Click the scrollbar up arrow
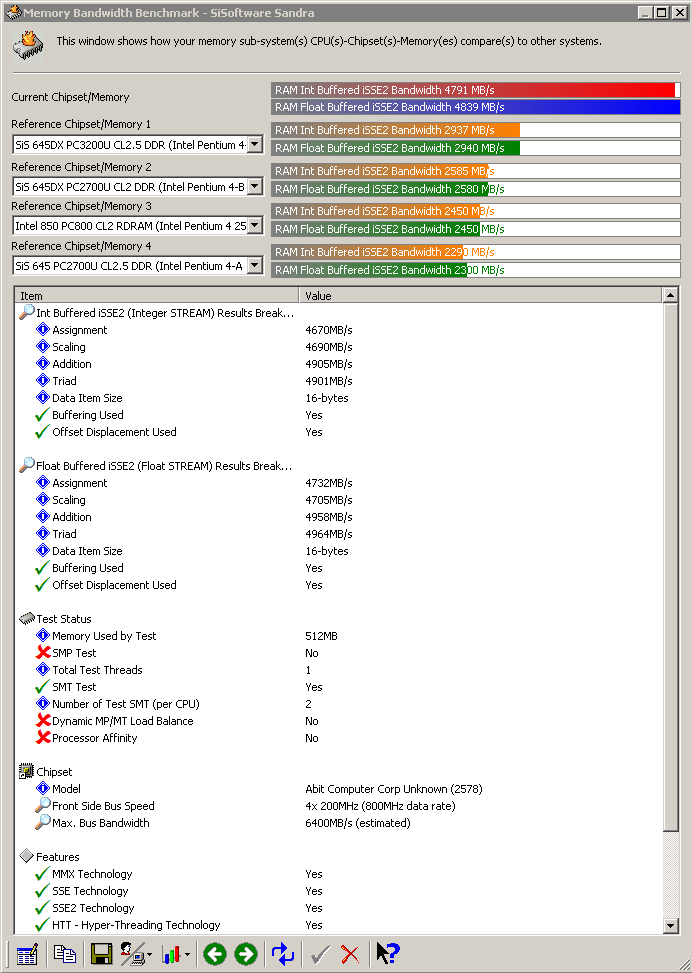The image size is (692, 973). [670, 296]
